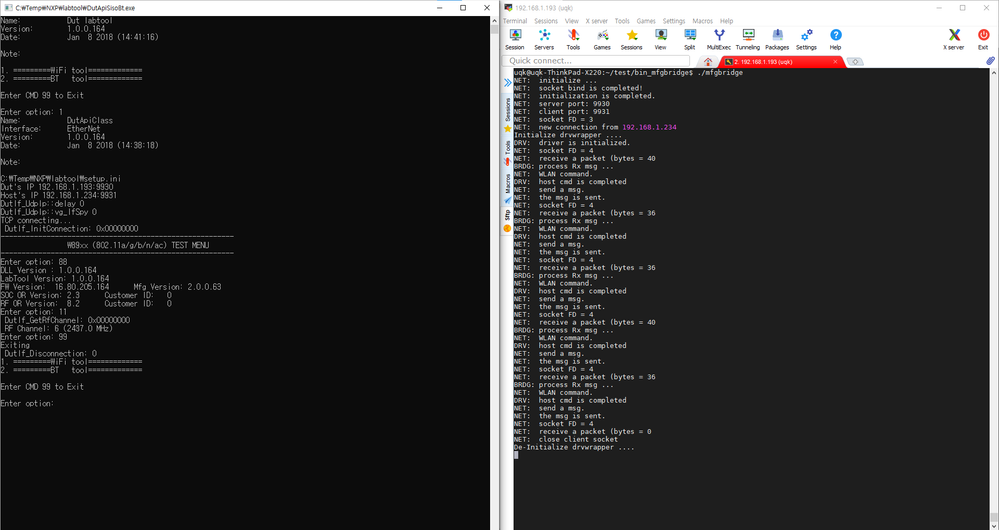Click the './mfgbridge' command prompt line
Image resolution: width=999 pixels, height=530 pixels.
[628, 73]
